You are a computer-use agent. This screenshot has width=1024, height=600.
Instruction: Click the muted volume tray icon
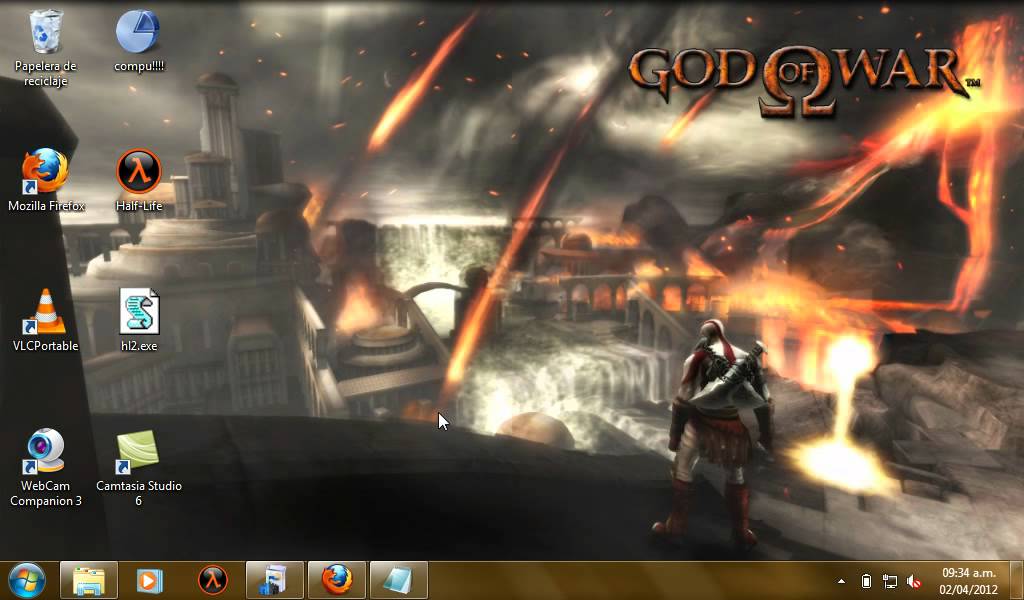pos(914,581)
